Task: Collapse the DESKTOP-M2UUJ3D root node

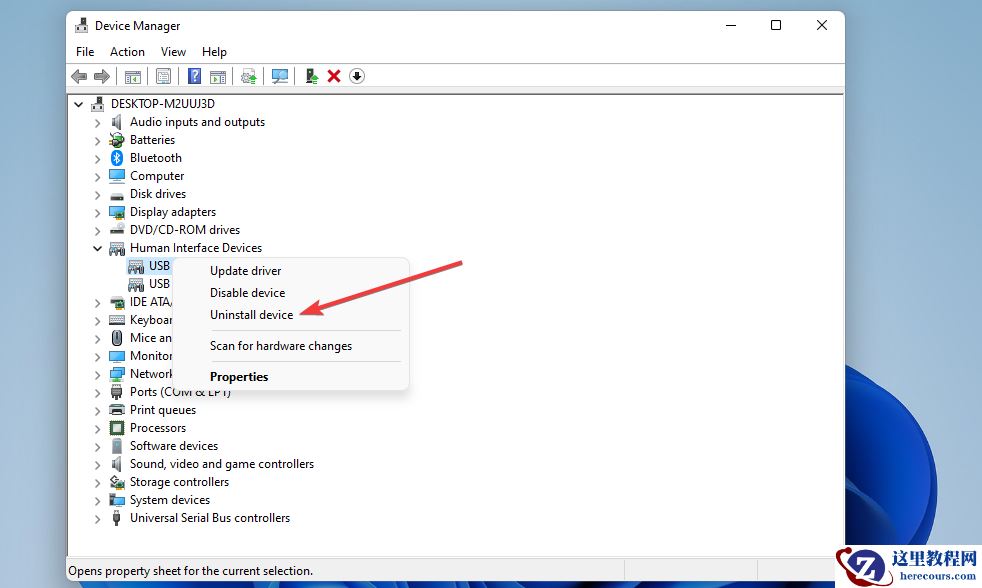Action: tap(78, 103)
